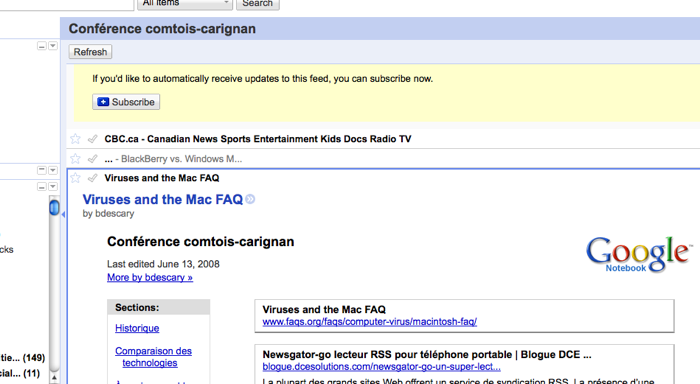Click the plus icon on the Subscribe button

coord(103,102)
